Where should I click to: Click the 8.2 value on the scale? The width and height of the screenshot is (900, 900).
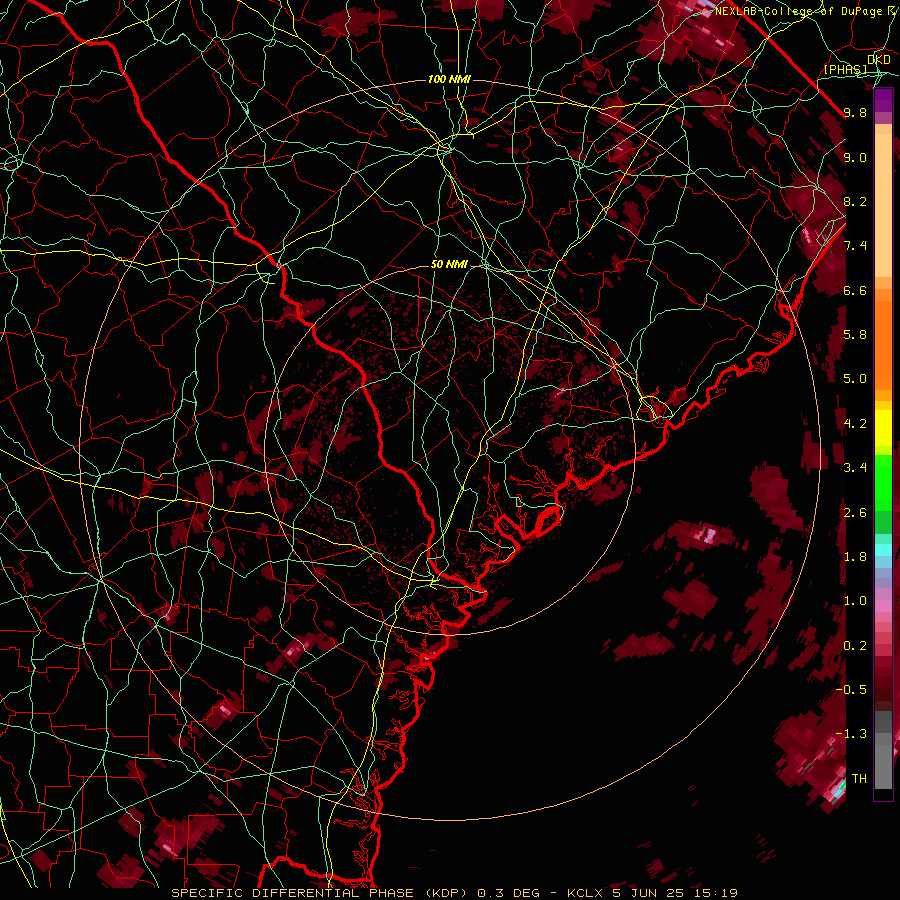855,201
